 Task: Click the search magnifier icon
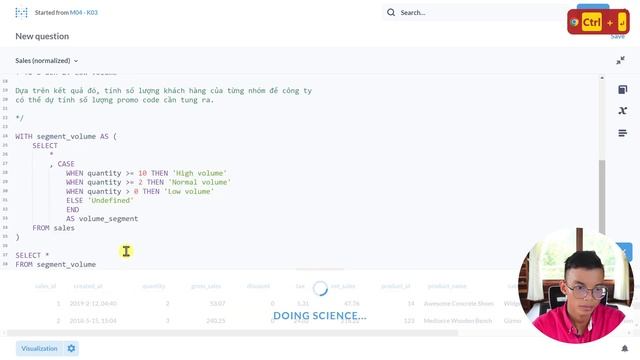(x=391, y=13)
